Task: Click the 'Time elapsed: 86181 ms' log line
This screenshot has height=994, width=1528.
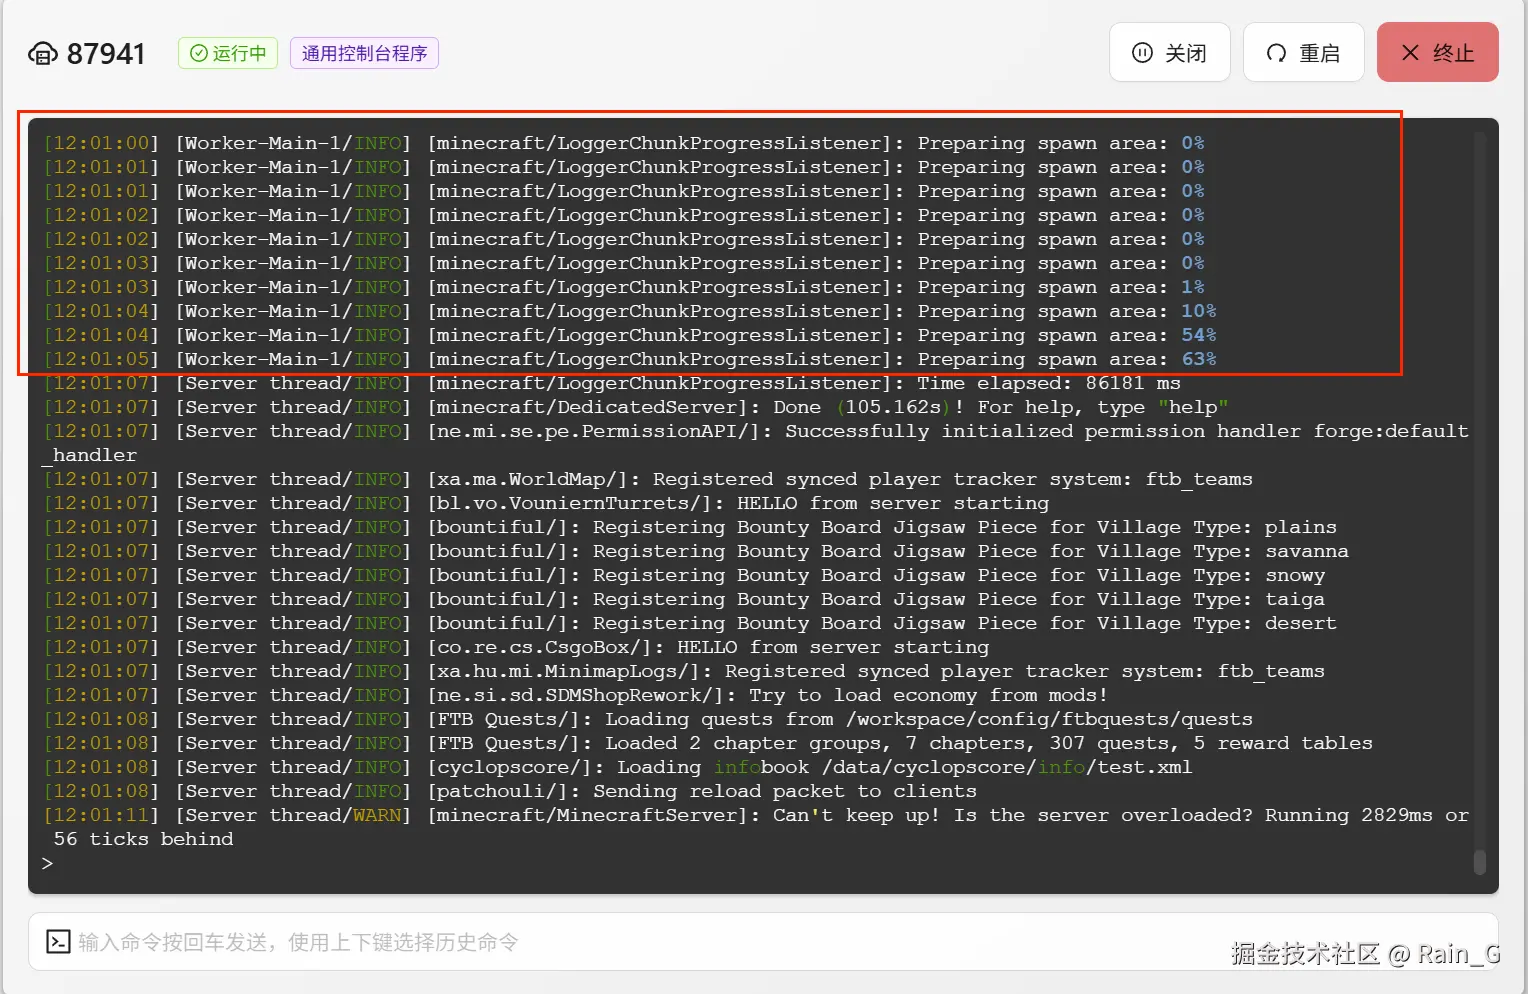Action: tap(612, 383)
